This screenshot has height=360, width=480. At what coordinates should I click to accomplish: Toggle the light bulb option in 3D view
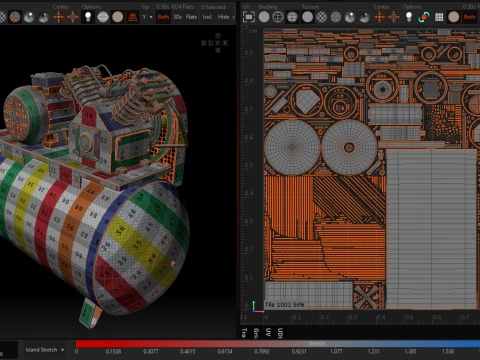[88, 17]
